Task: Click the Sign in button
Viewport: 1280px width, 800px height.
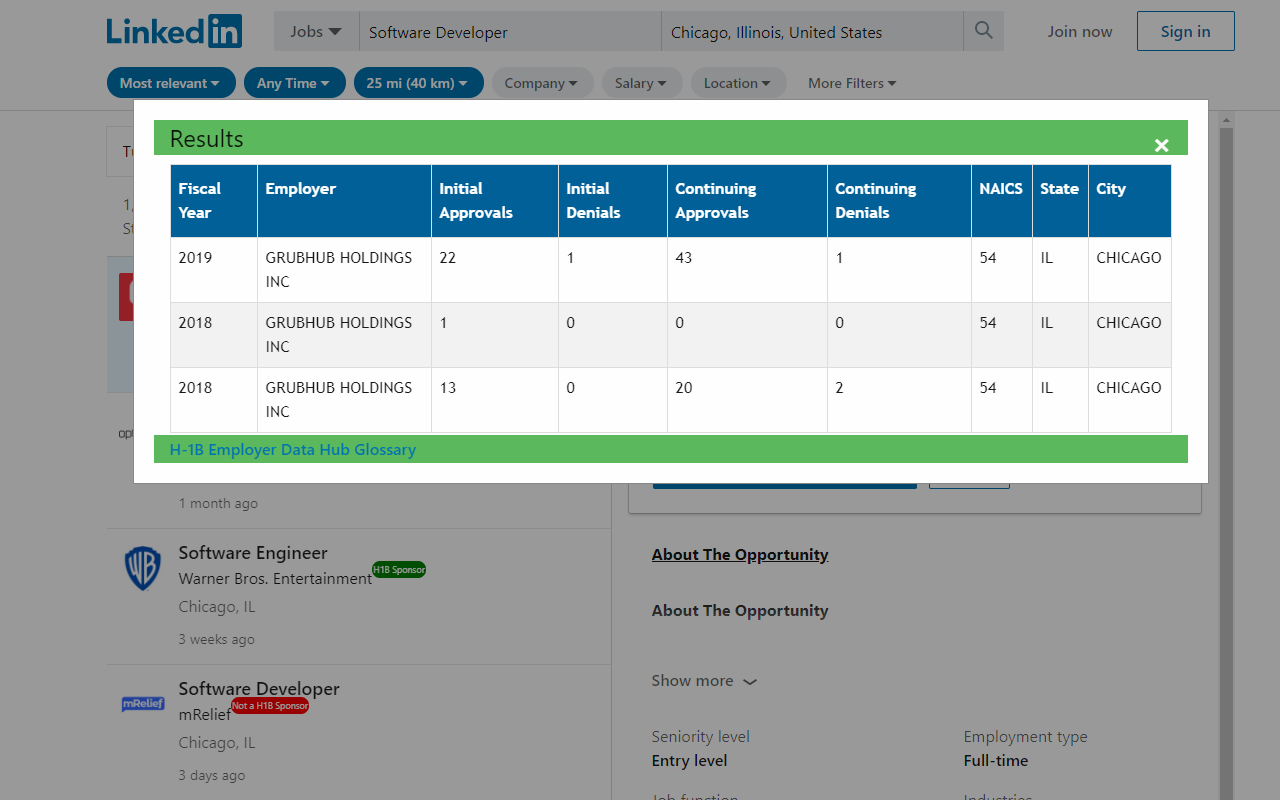Action: [1185, 31]
